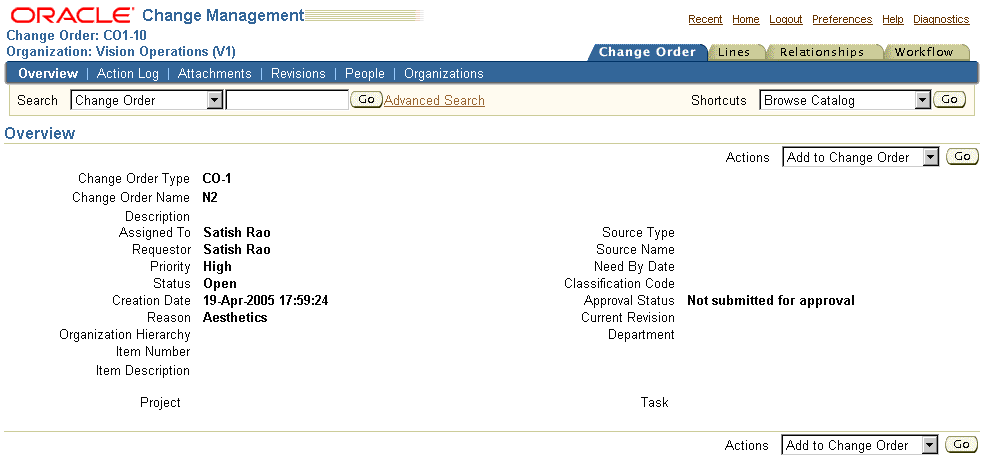Click the Overview section heading

coord(40,133)
